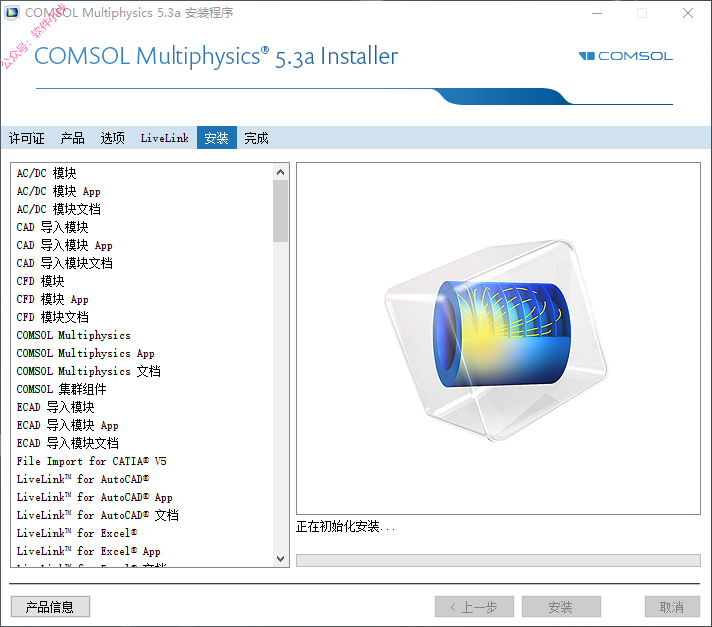Viewport: 712px width, 627px height.
Task: Switch to the 产品 tab
Action: coord(73,138)
